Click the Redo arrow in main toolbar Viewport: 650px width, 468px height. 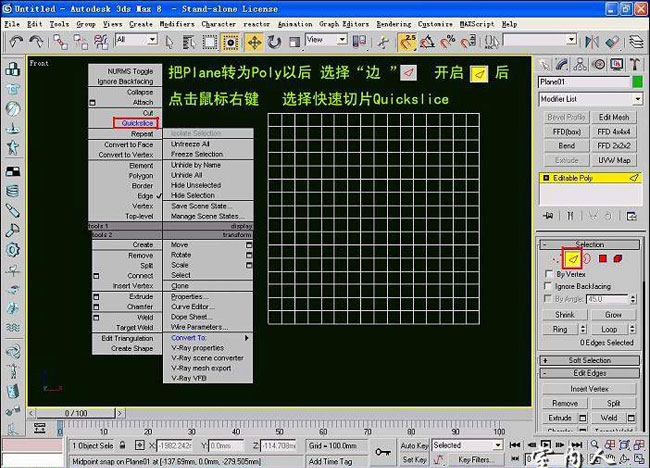36,42
